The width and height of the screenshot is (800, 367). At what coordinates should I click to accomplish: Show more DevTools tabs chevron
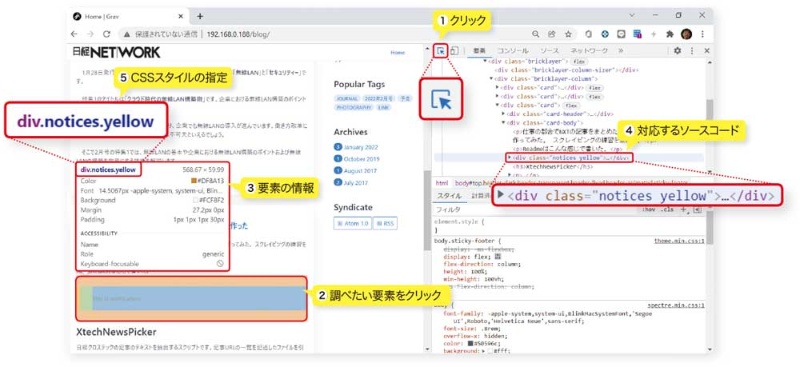pos(620,51)
